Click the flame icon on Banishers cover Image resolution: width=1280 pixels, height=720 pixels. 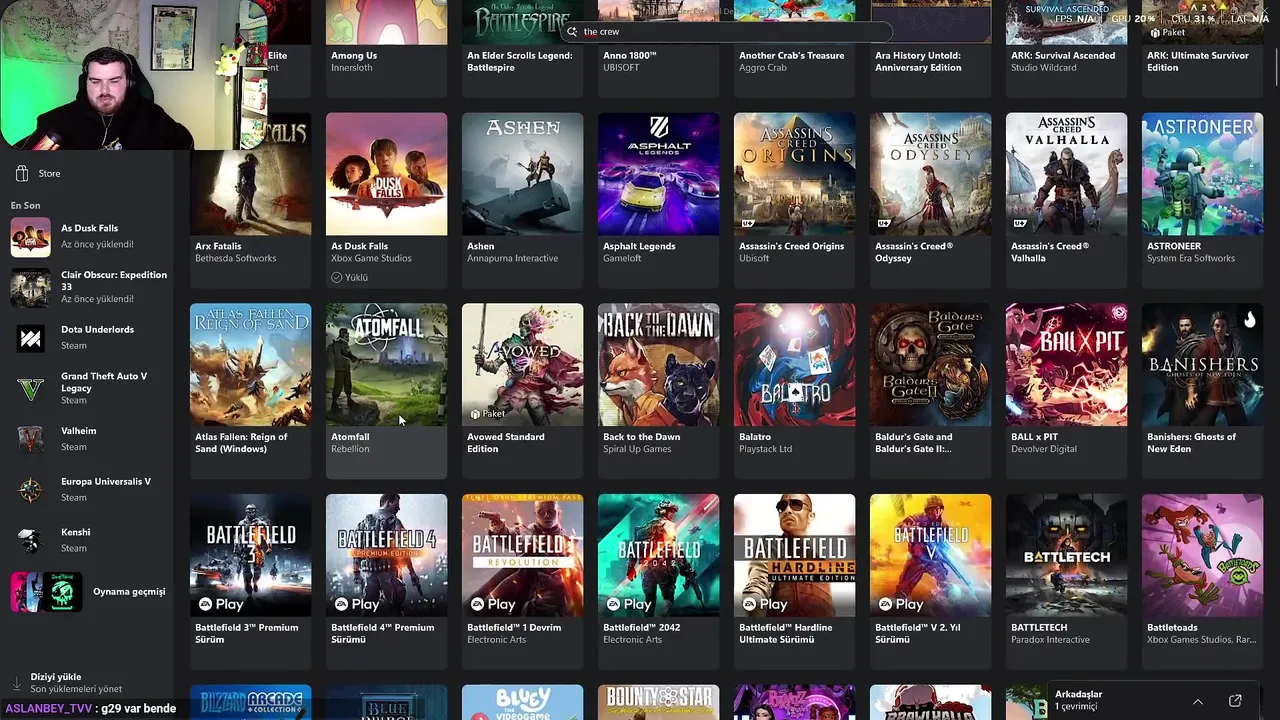tap(1249, 319)
